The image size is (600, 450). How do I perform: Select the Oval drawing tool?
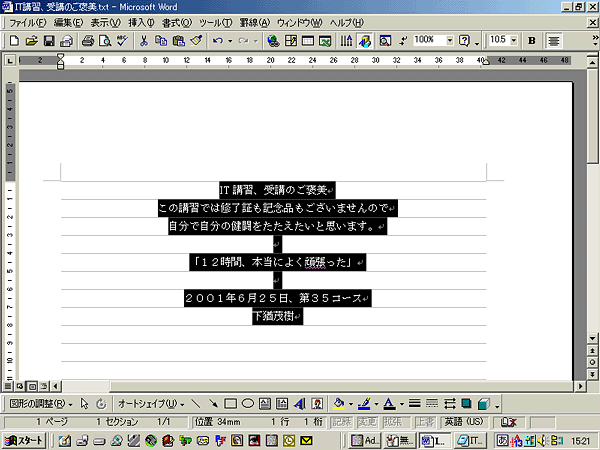[x=247, y=404]
